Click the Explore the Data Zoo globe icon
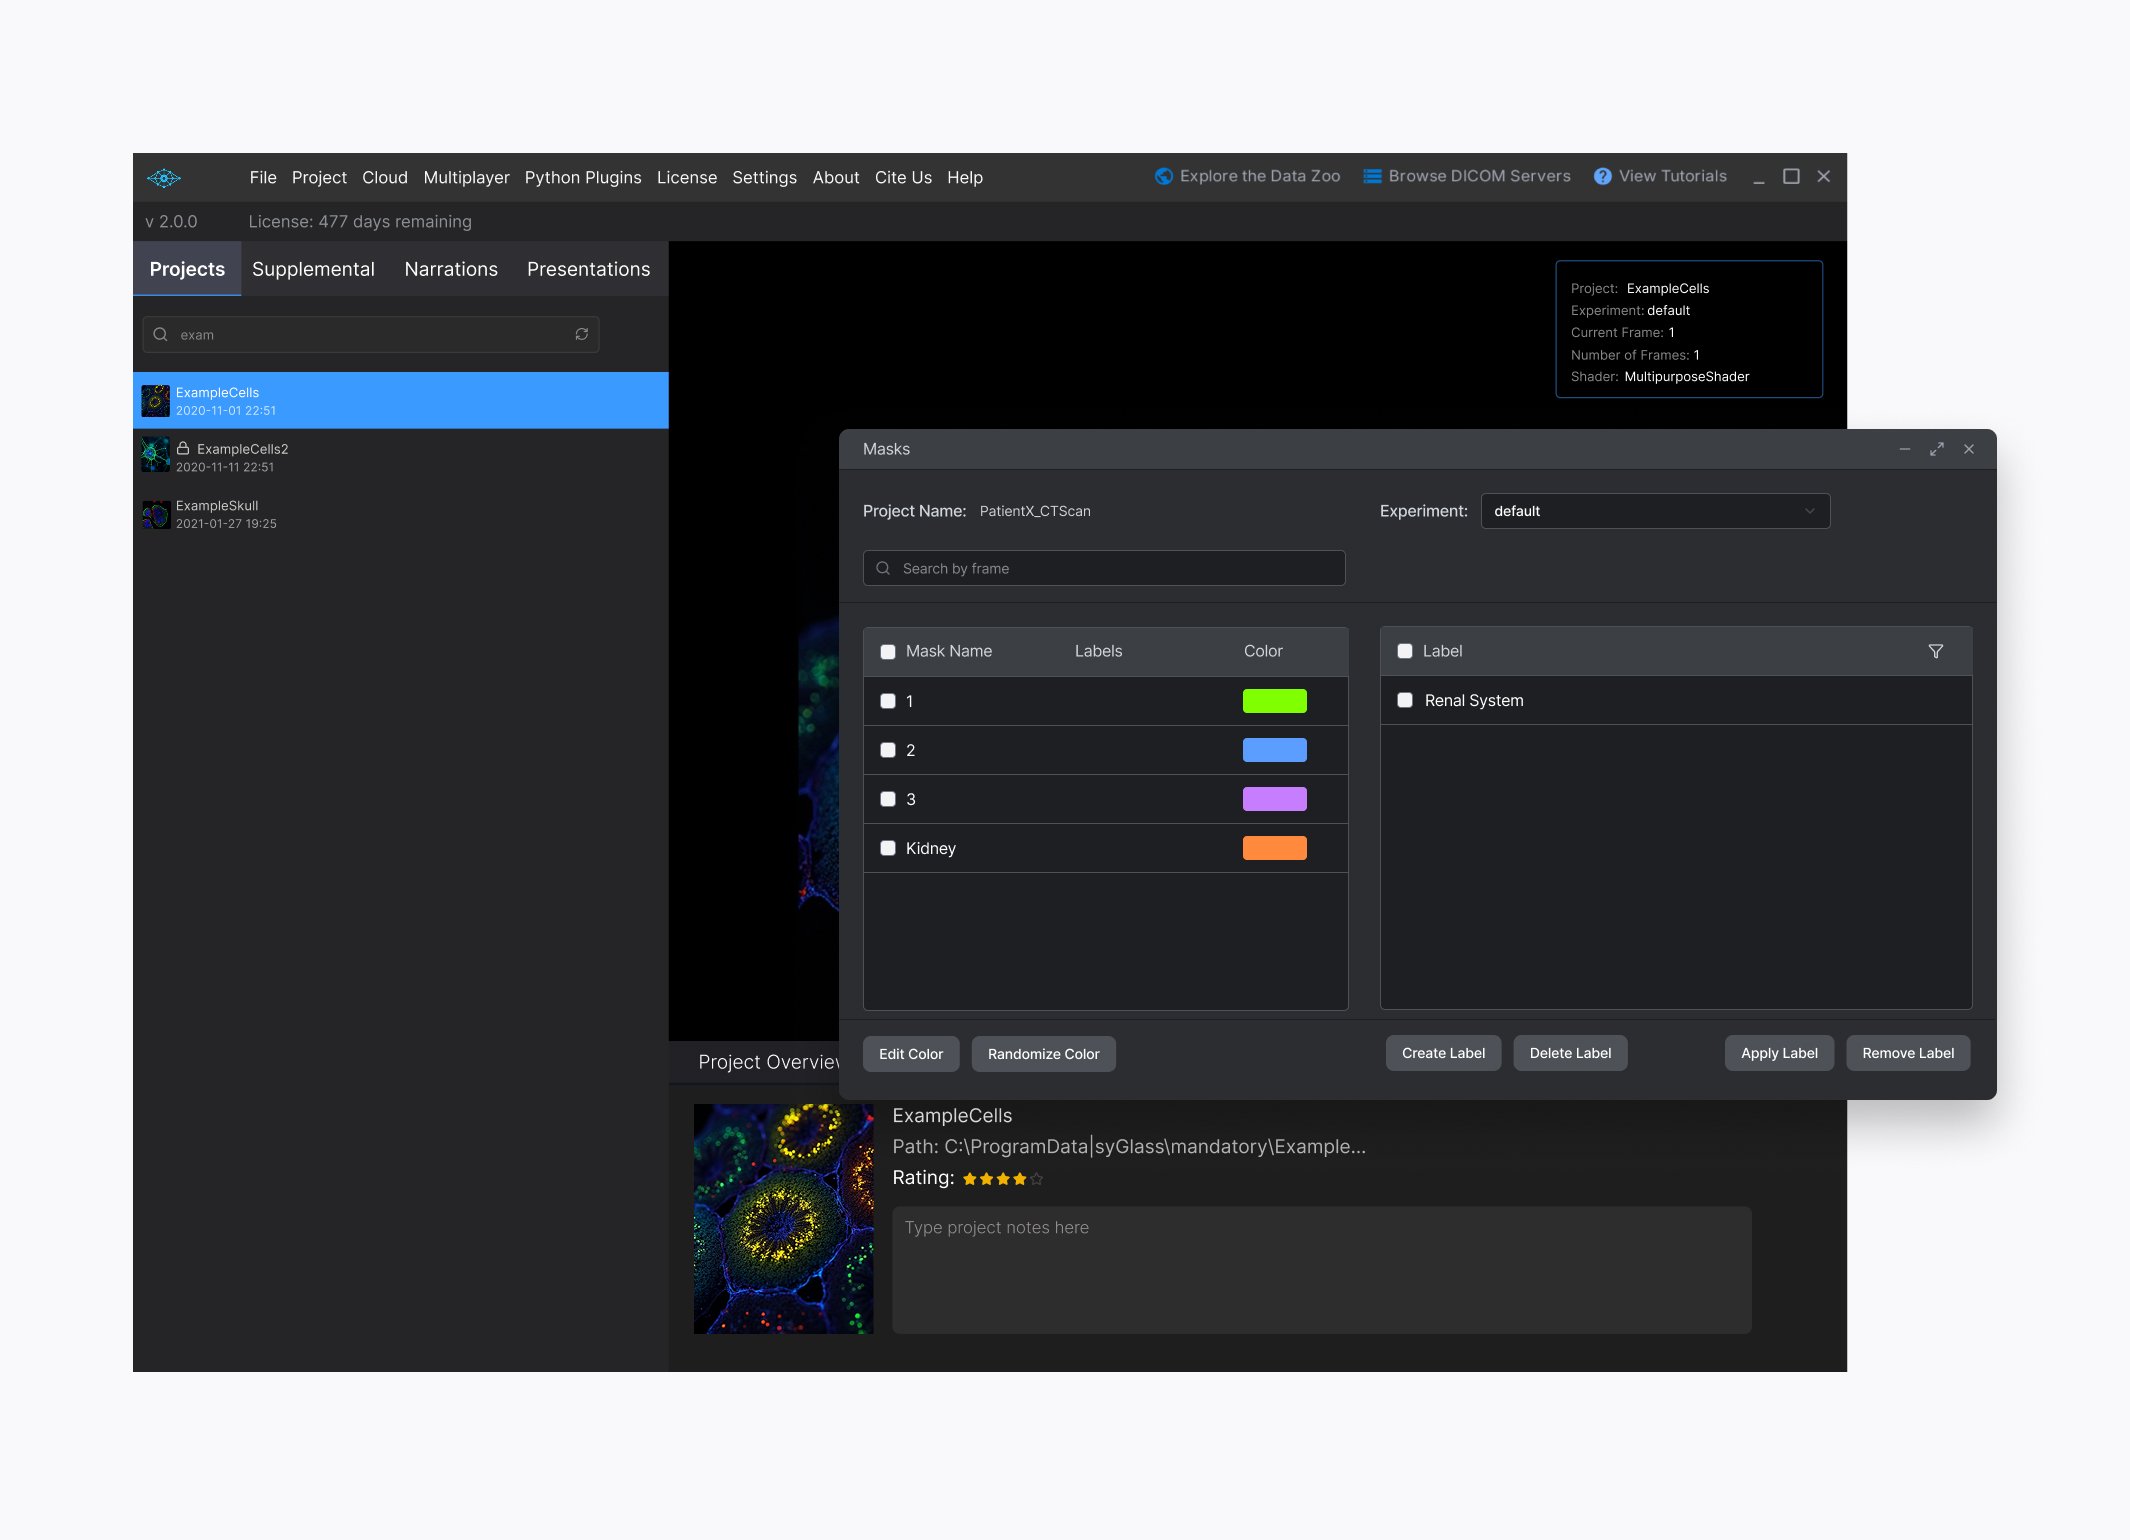2130x1540 pixels. click(1163, 176)
